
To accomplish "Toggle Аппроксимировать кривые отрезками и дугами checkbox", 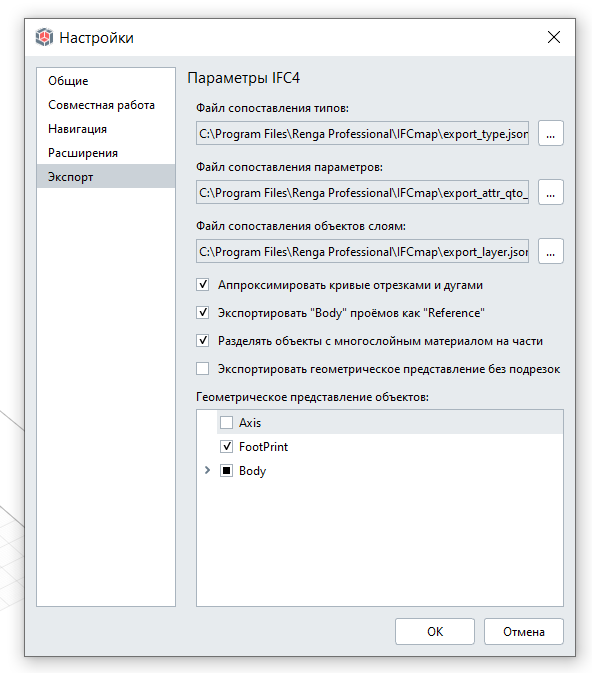I will pos(203,285).
